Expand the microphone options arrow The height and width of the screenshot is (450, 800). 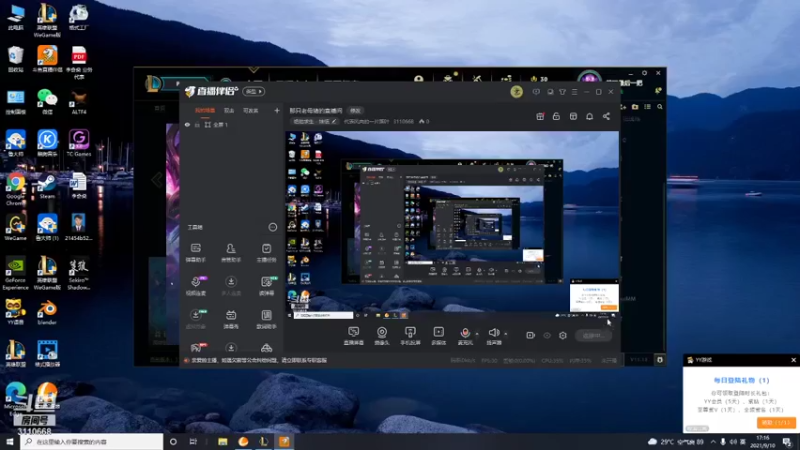coord(477,334)
